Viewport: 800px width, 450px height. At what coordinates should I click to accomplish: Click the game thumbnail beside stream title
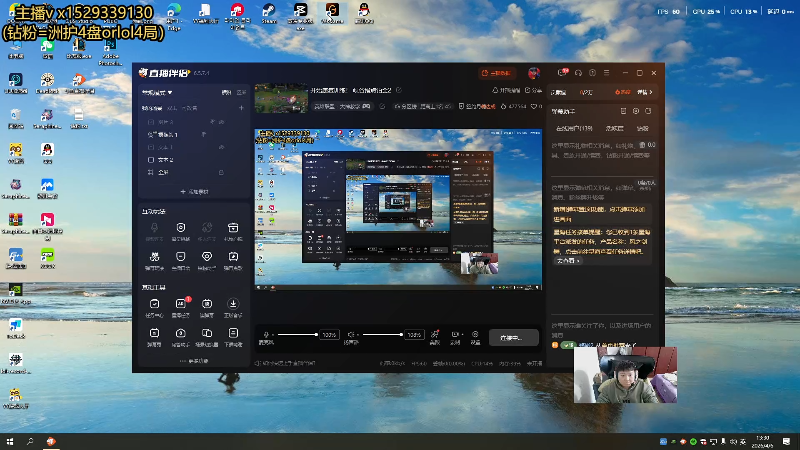point(281,98)
